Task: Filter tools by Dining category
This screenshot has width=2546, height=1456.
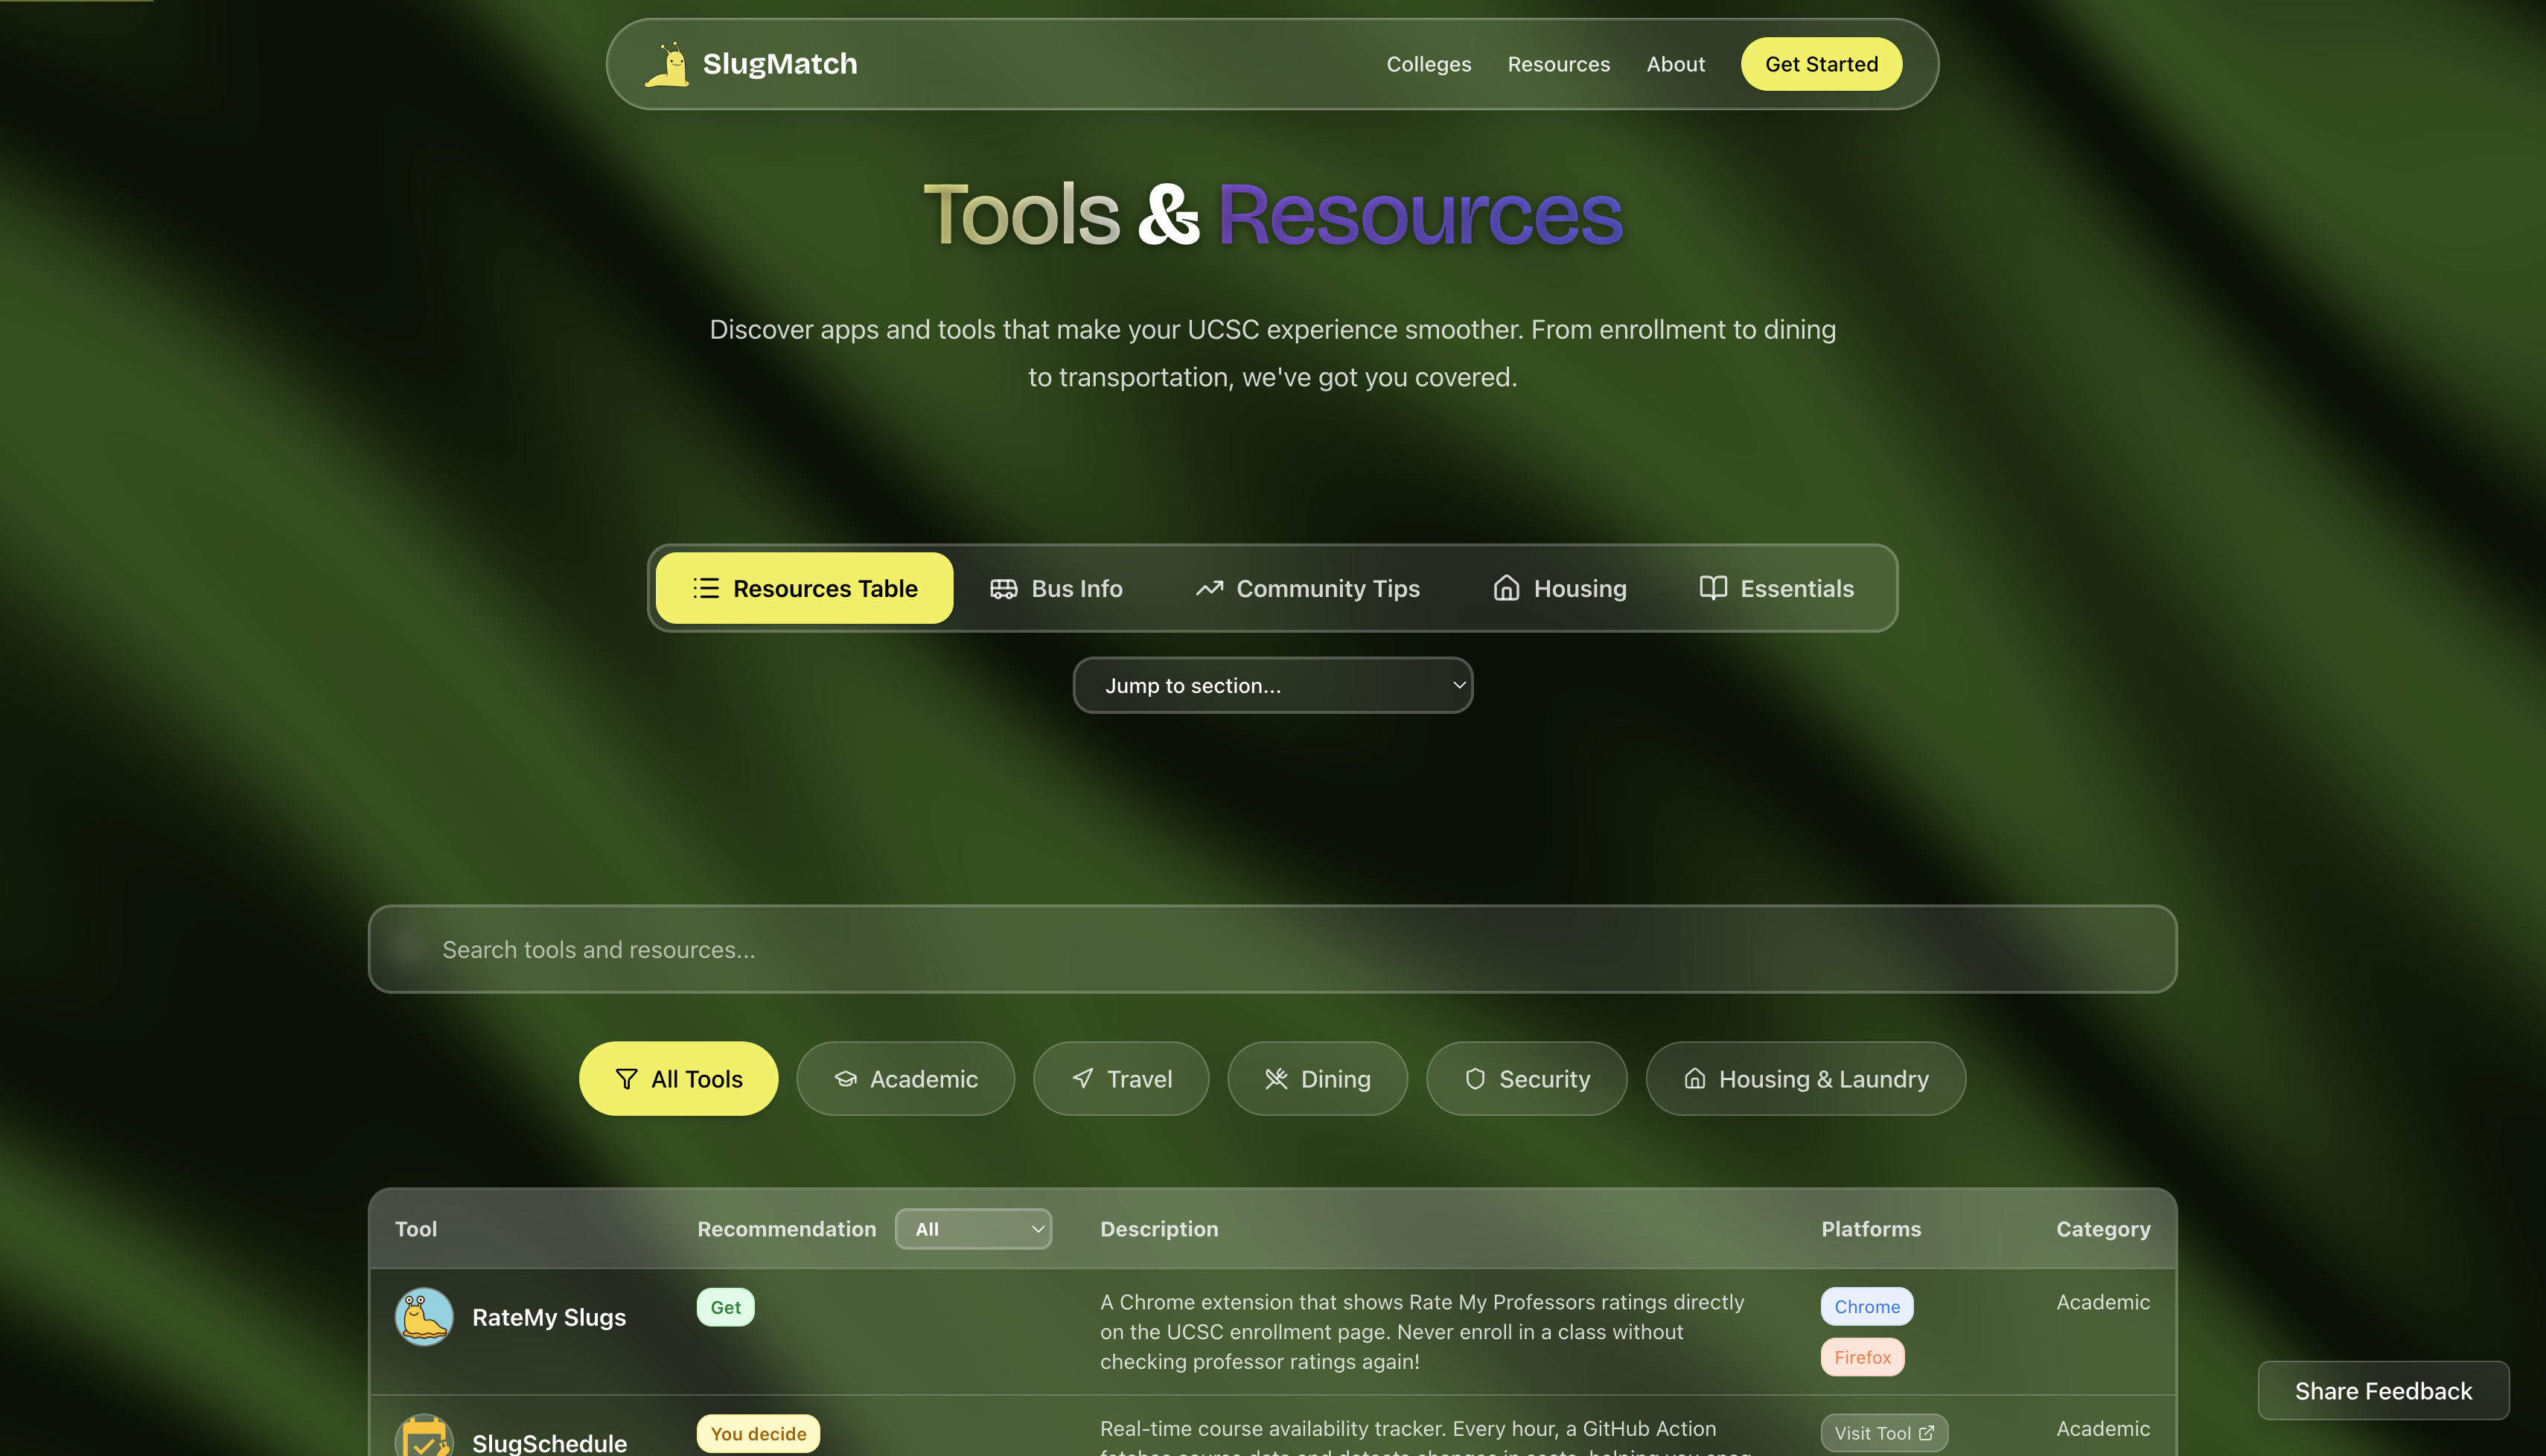Action: coord(1317,1079)
